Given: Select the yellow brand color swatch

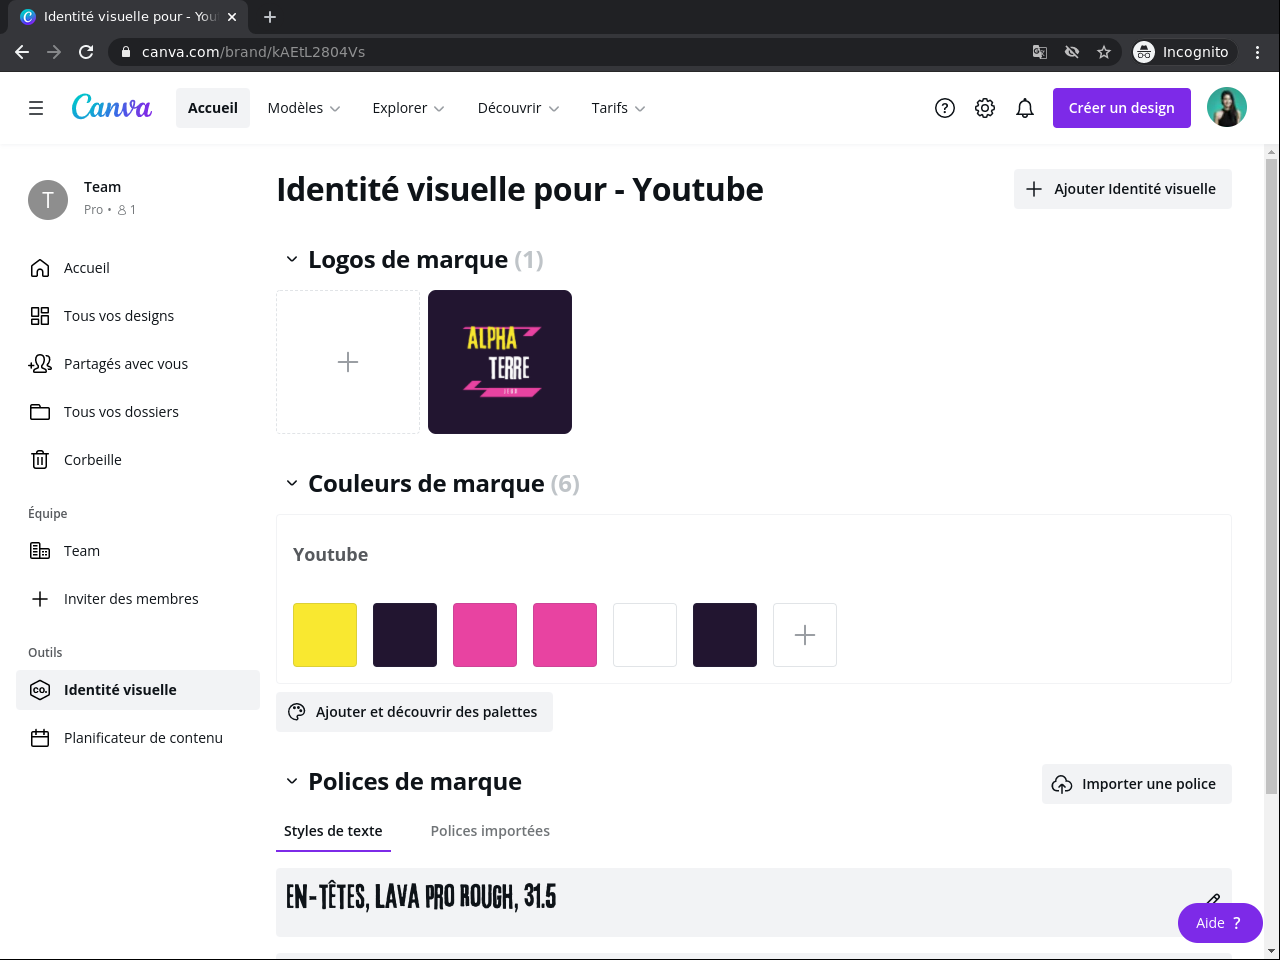Looking at the screenshot, I should click(x=325, y=635).
